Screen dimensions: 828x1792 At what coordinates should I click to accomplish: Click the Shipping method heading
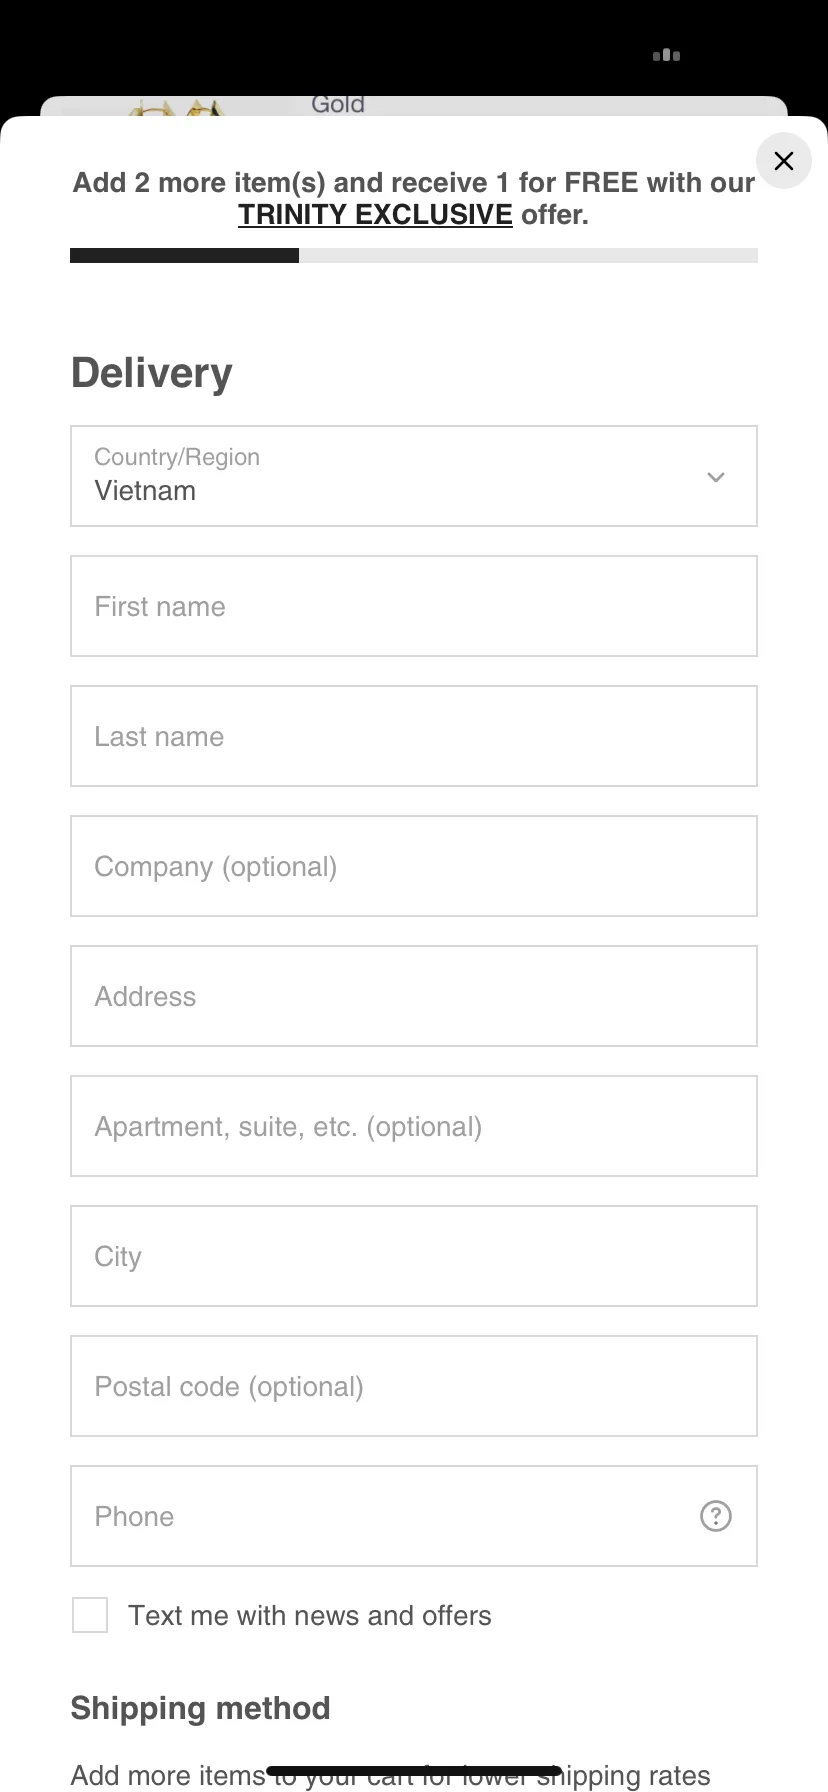pos(200,1708)
